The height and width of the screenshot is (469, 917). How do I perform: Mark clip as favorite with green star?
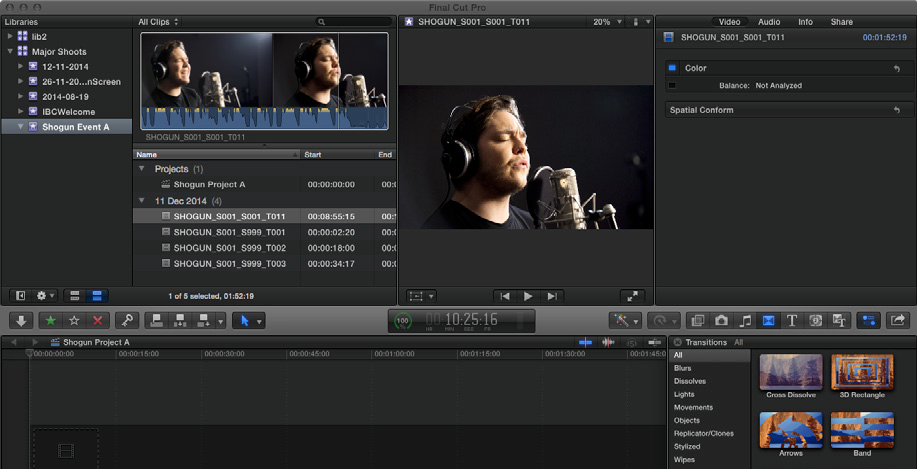pos(49,320)
